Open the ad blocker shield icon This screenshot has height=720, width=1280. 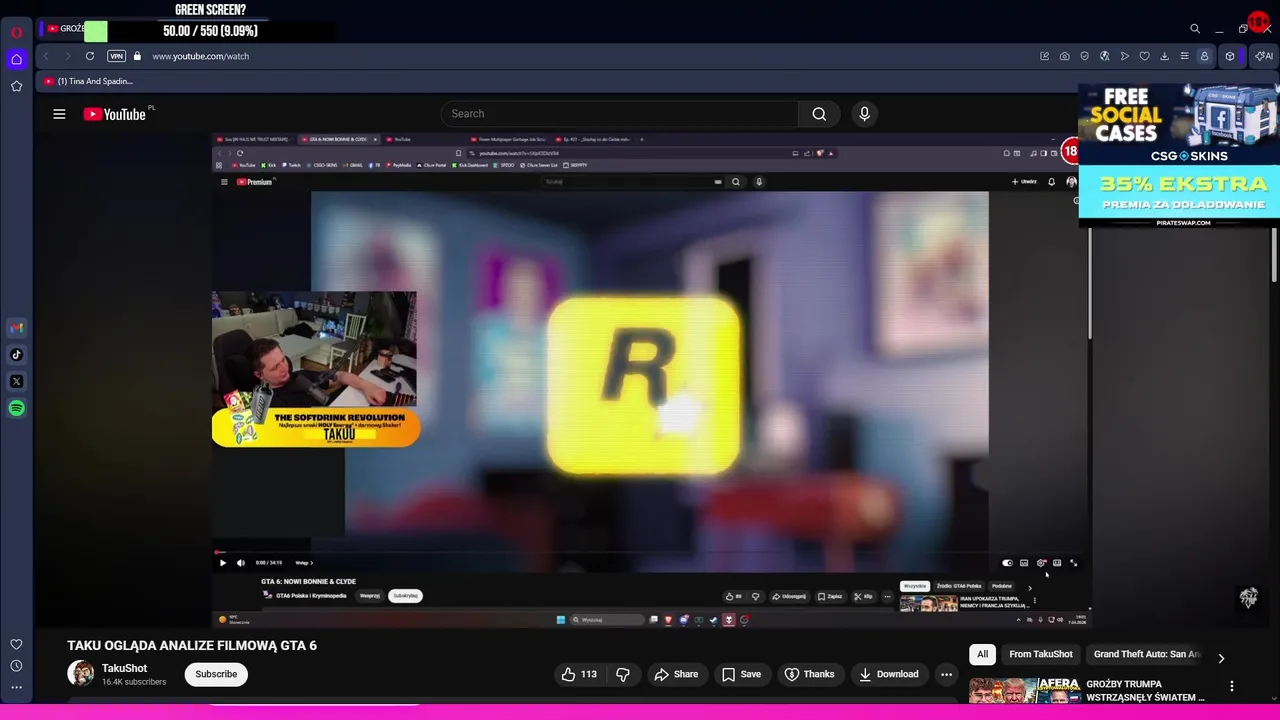1084,56
